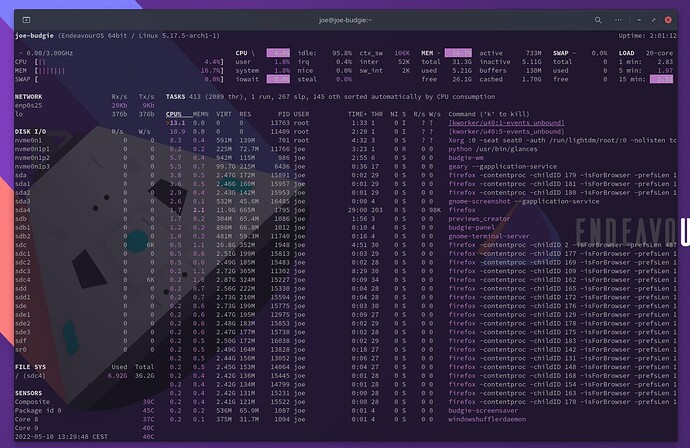Select the nvme0n1p1 disk row
The image size is (690, 448).
84,149
